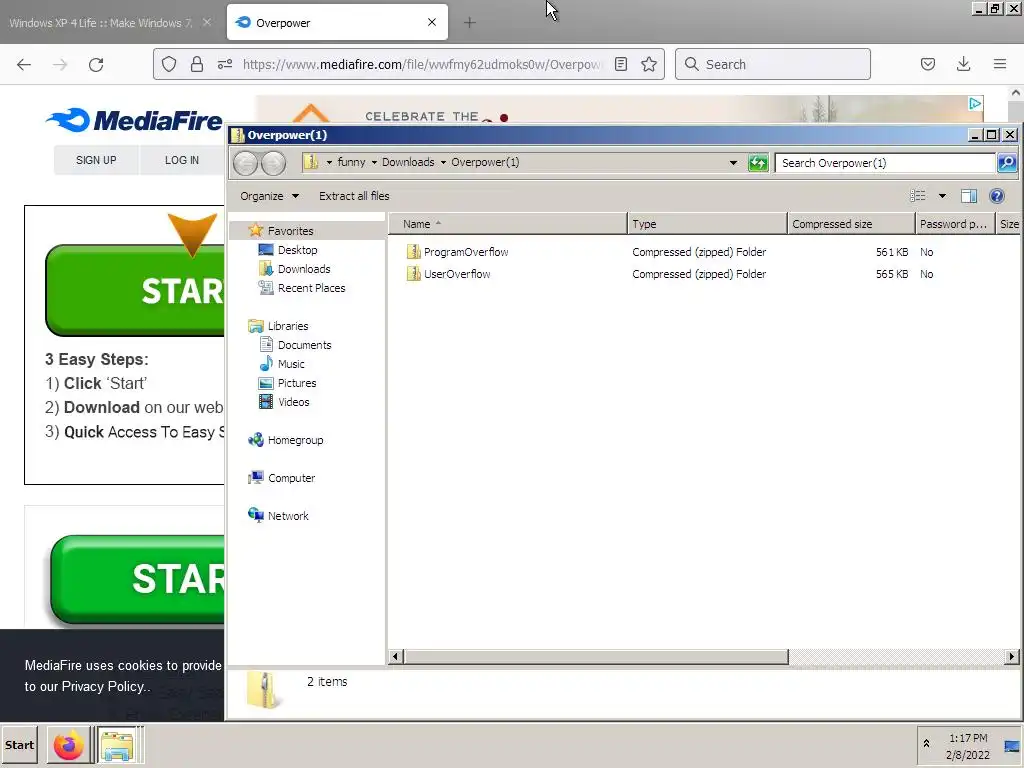Open Firefox tracking protection shield icon
Viewport: 1024px width, 768px height.
tap(169, 64)
